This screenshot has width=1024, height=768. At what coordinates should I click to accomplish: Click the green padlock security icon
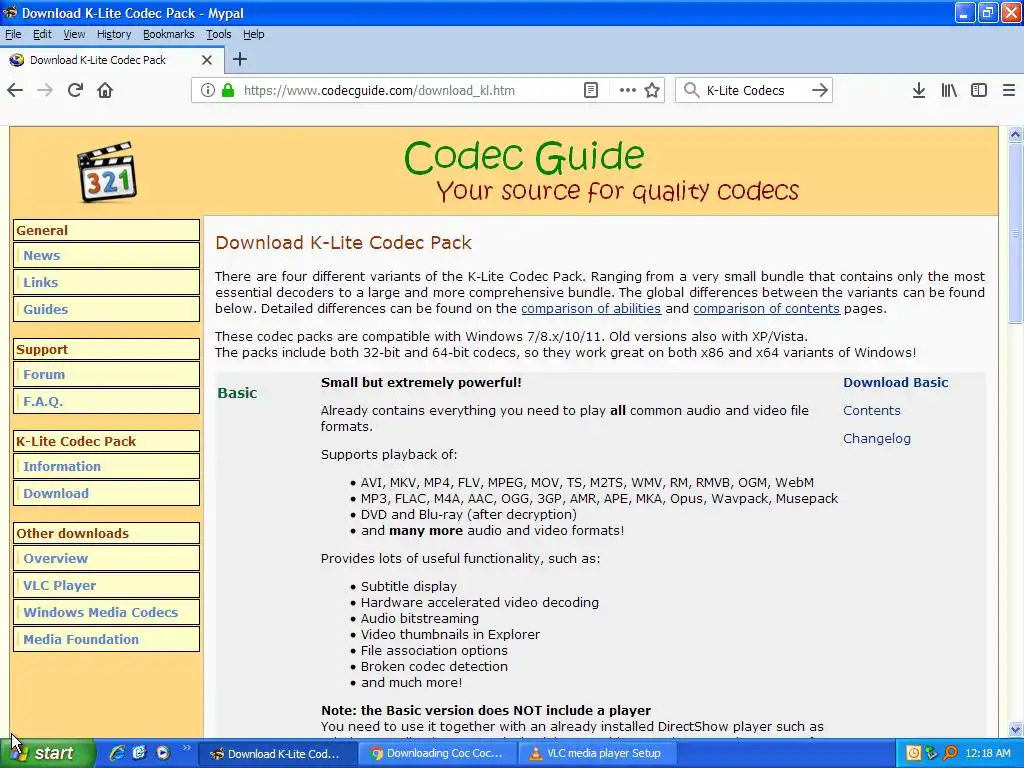tap(228, 90)
